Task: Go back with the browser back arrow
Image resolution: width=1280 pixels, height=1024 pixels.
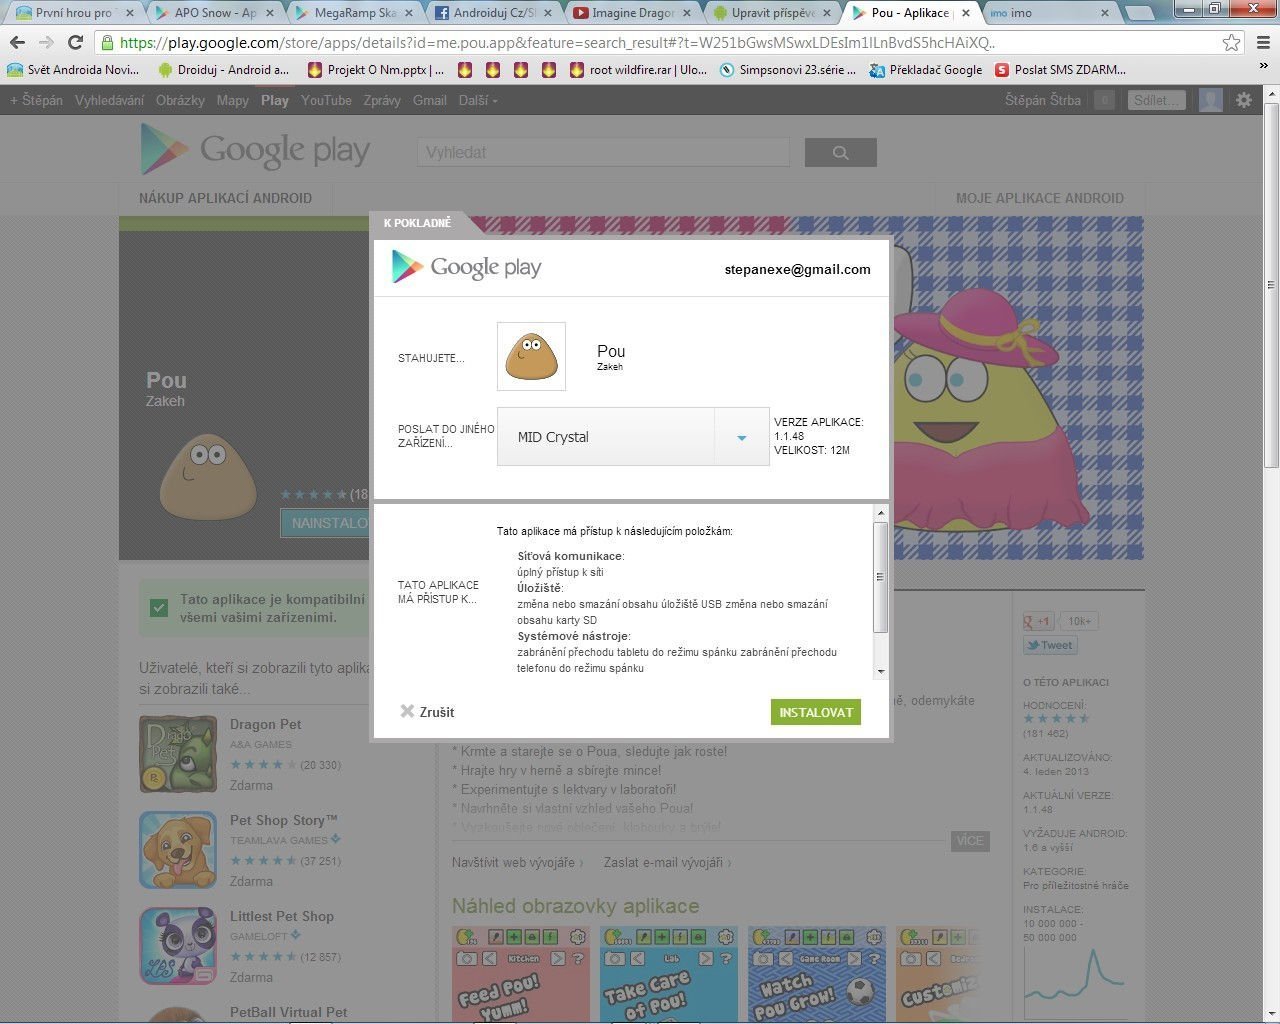Action: pyautogui.click(x=17, y=43)
